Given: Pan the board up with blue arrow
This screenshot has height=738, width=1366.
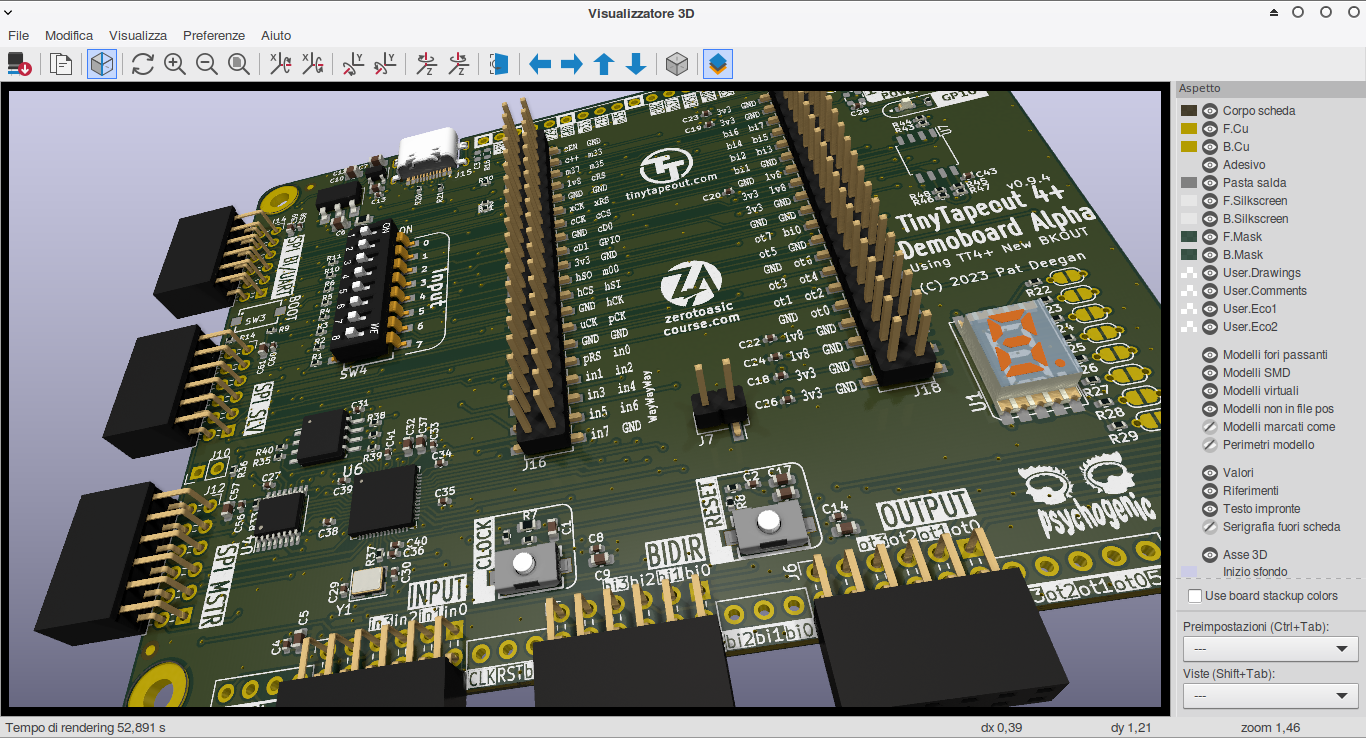Looking at the screenshot, I should (604, 65).
